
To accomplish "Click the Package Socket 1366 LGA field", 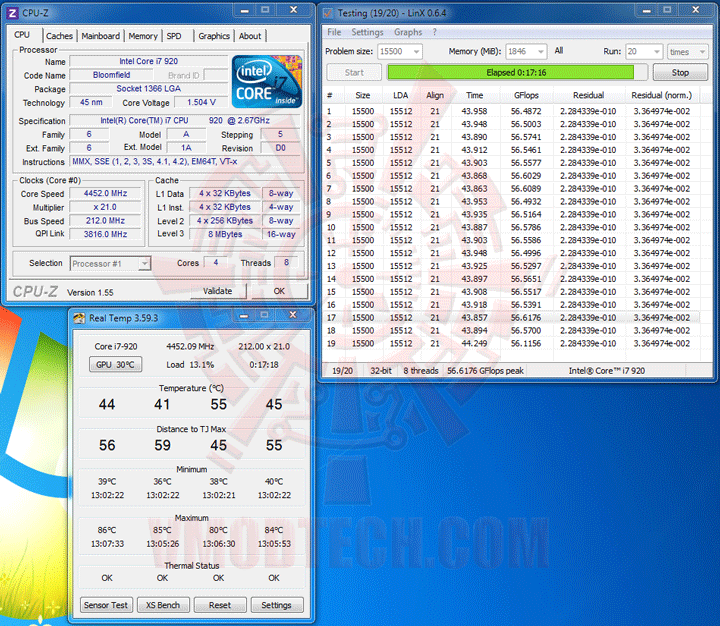I will click(149, 89).
